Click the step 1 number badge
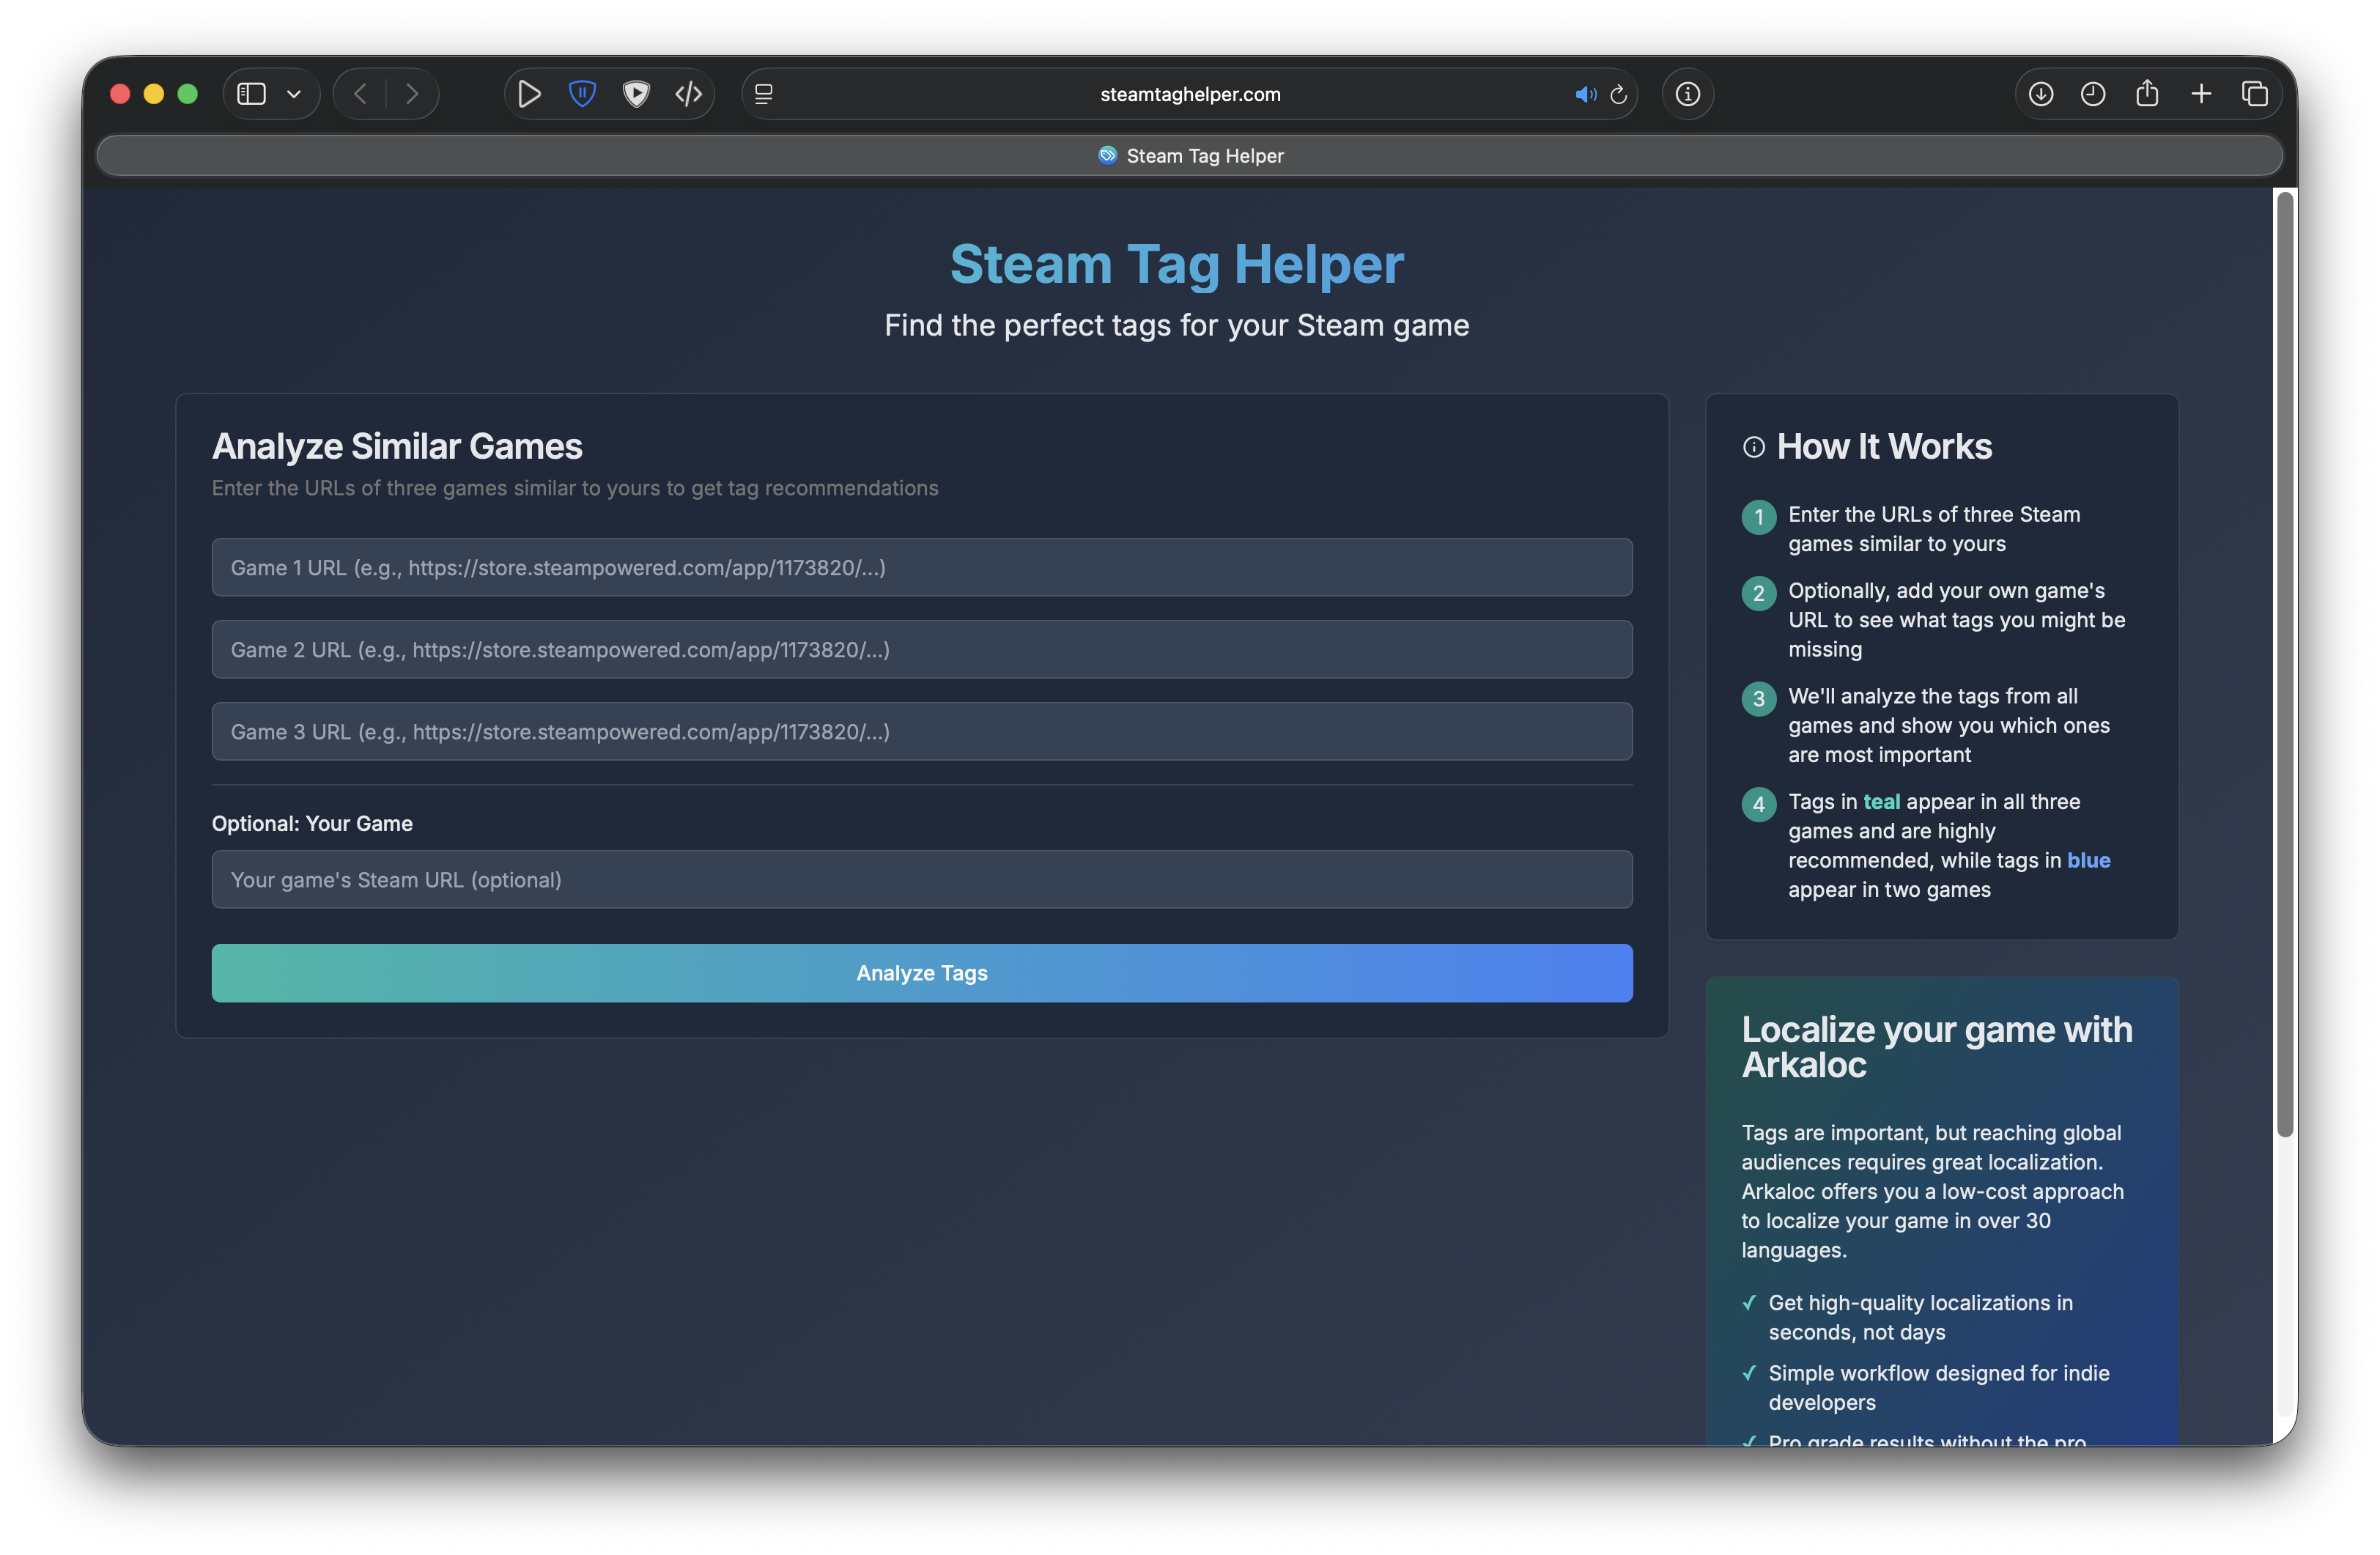2380x1555 pixels. [x=1759, y=517]
